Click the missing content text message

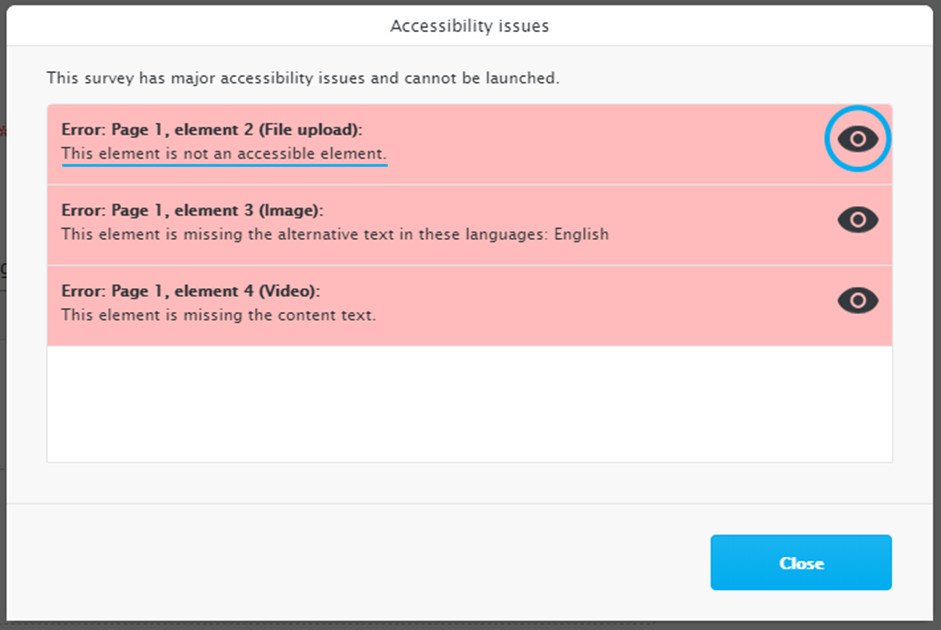(218, 315)
